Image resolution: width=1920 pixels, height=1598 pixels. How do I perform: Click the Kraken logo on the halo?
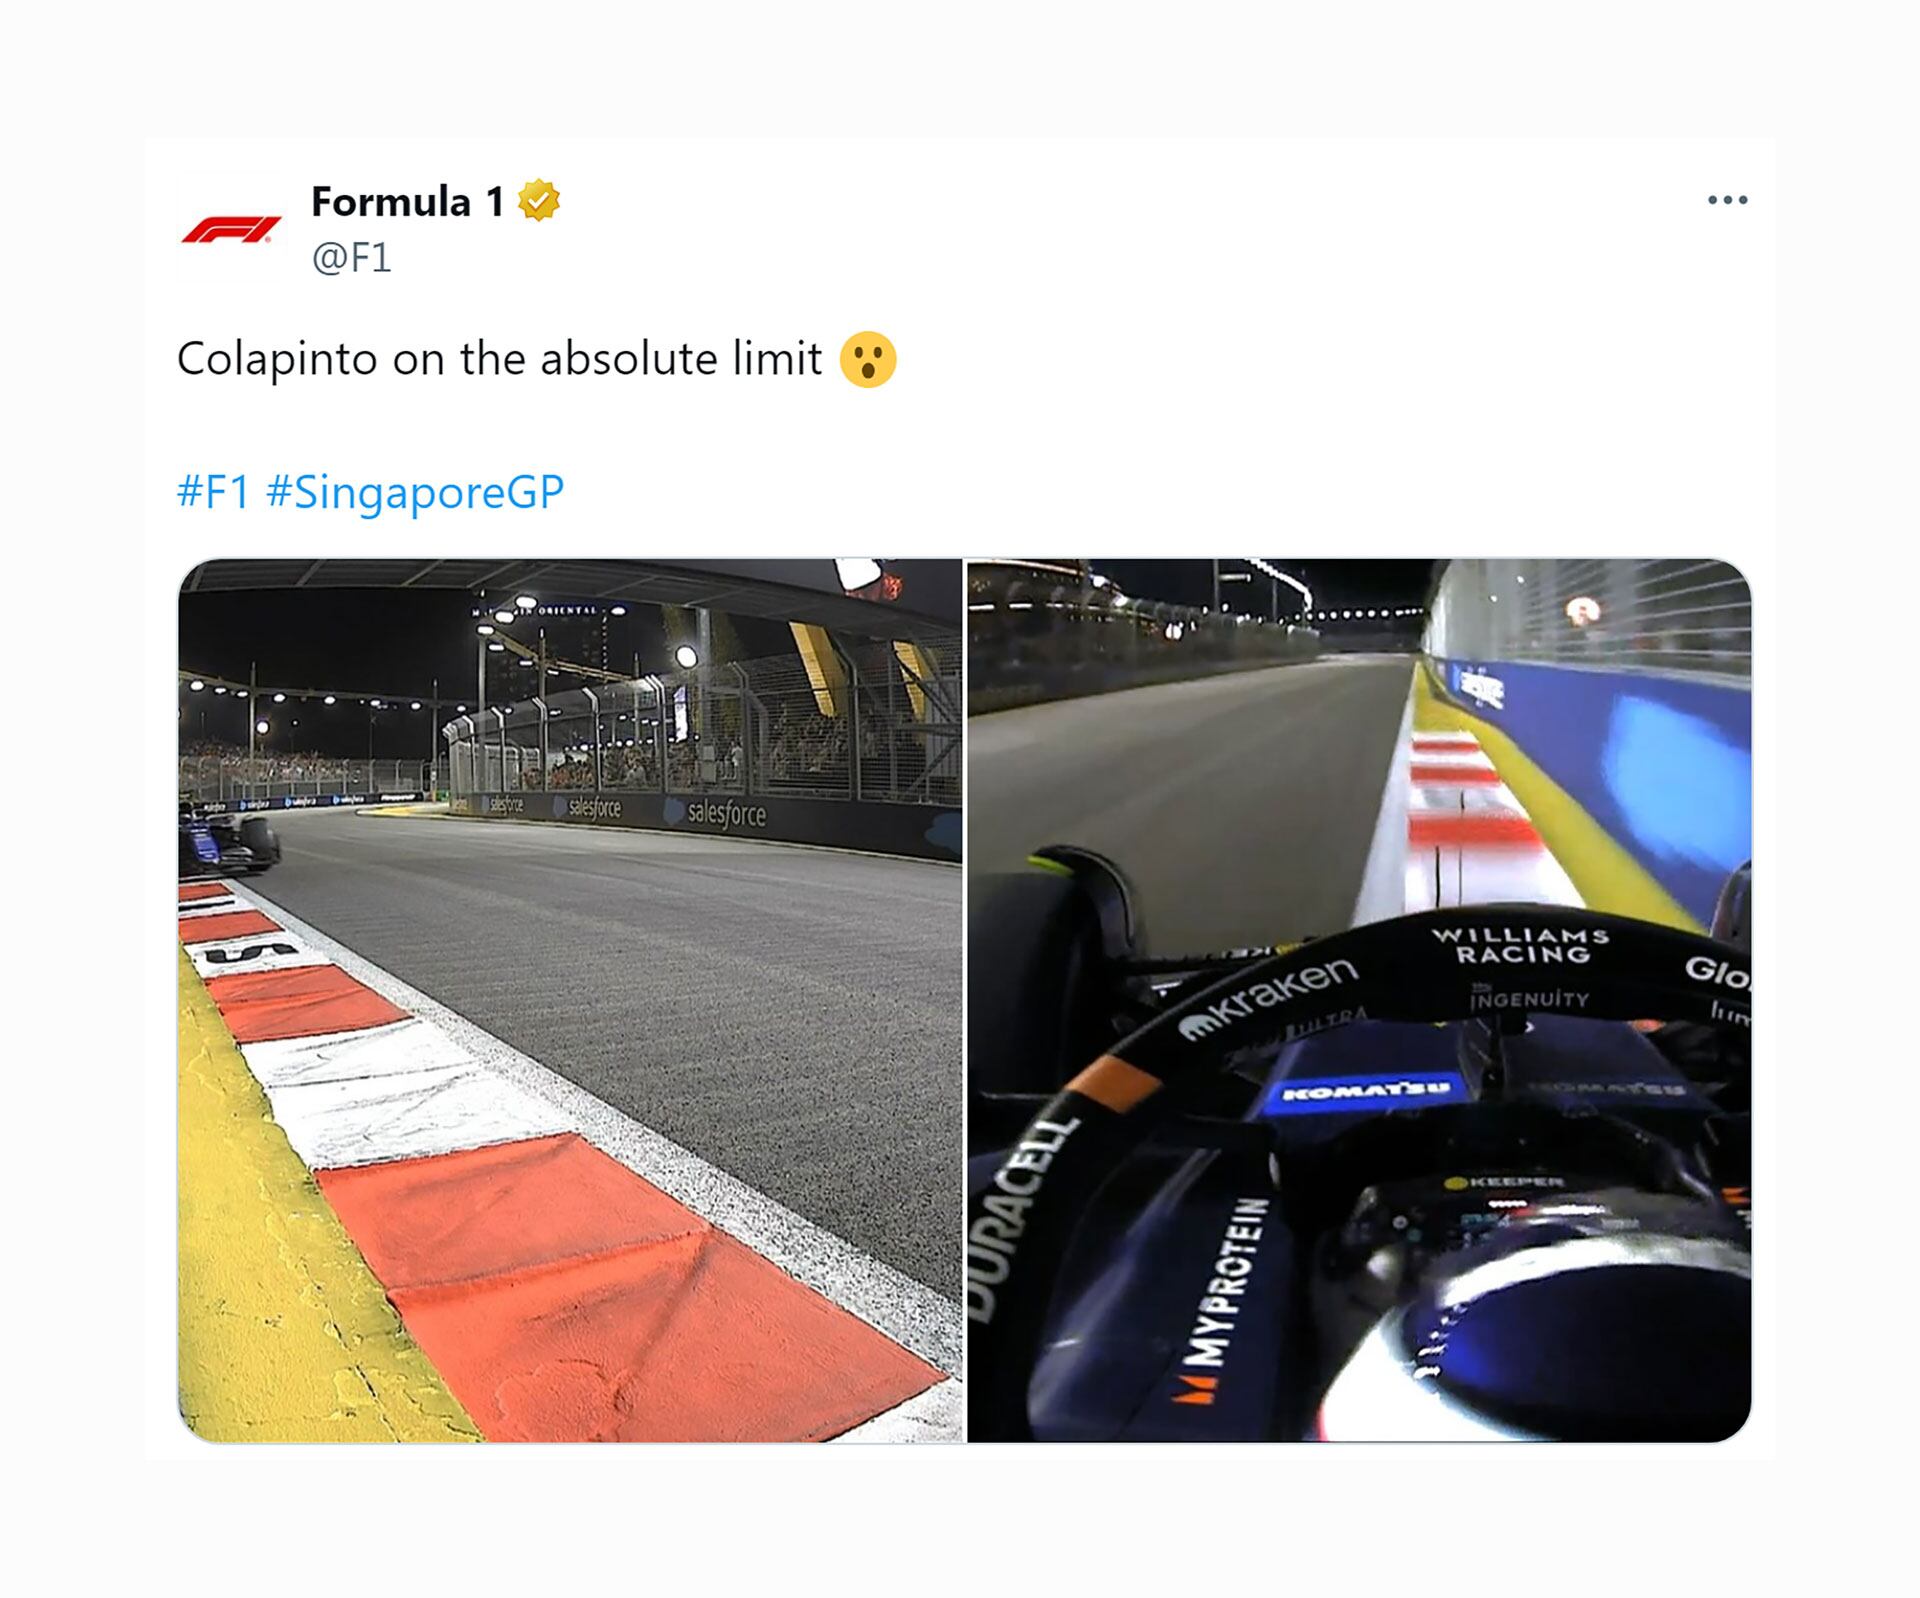click(1270, 996)
